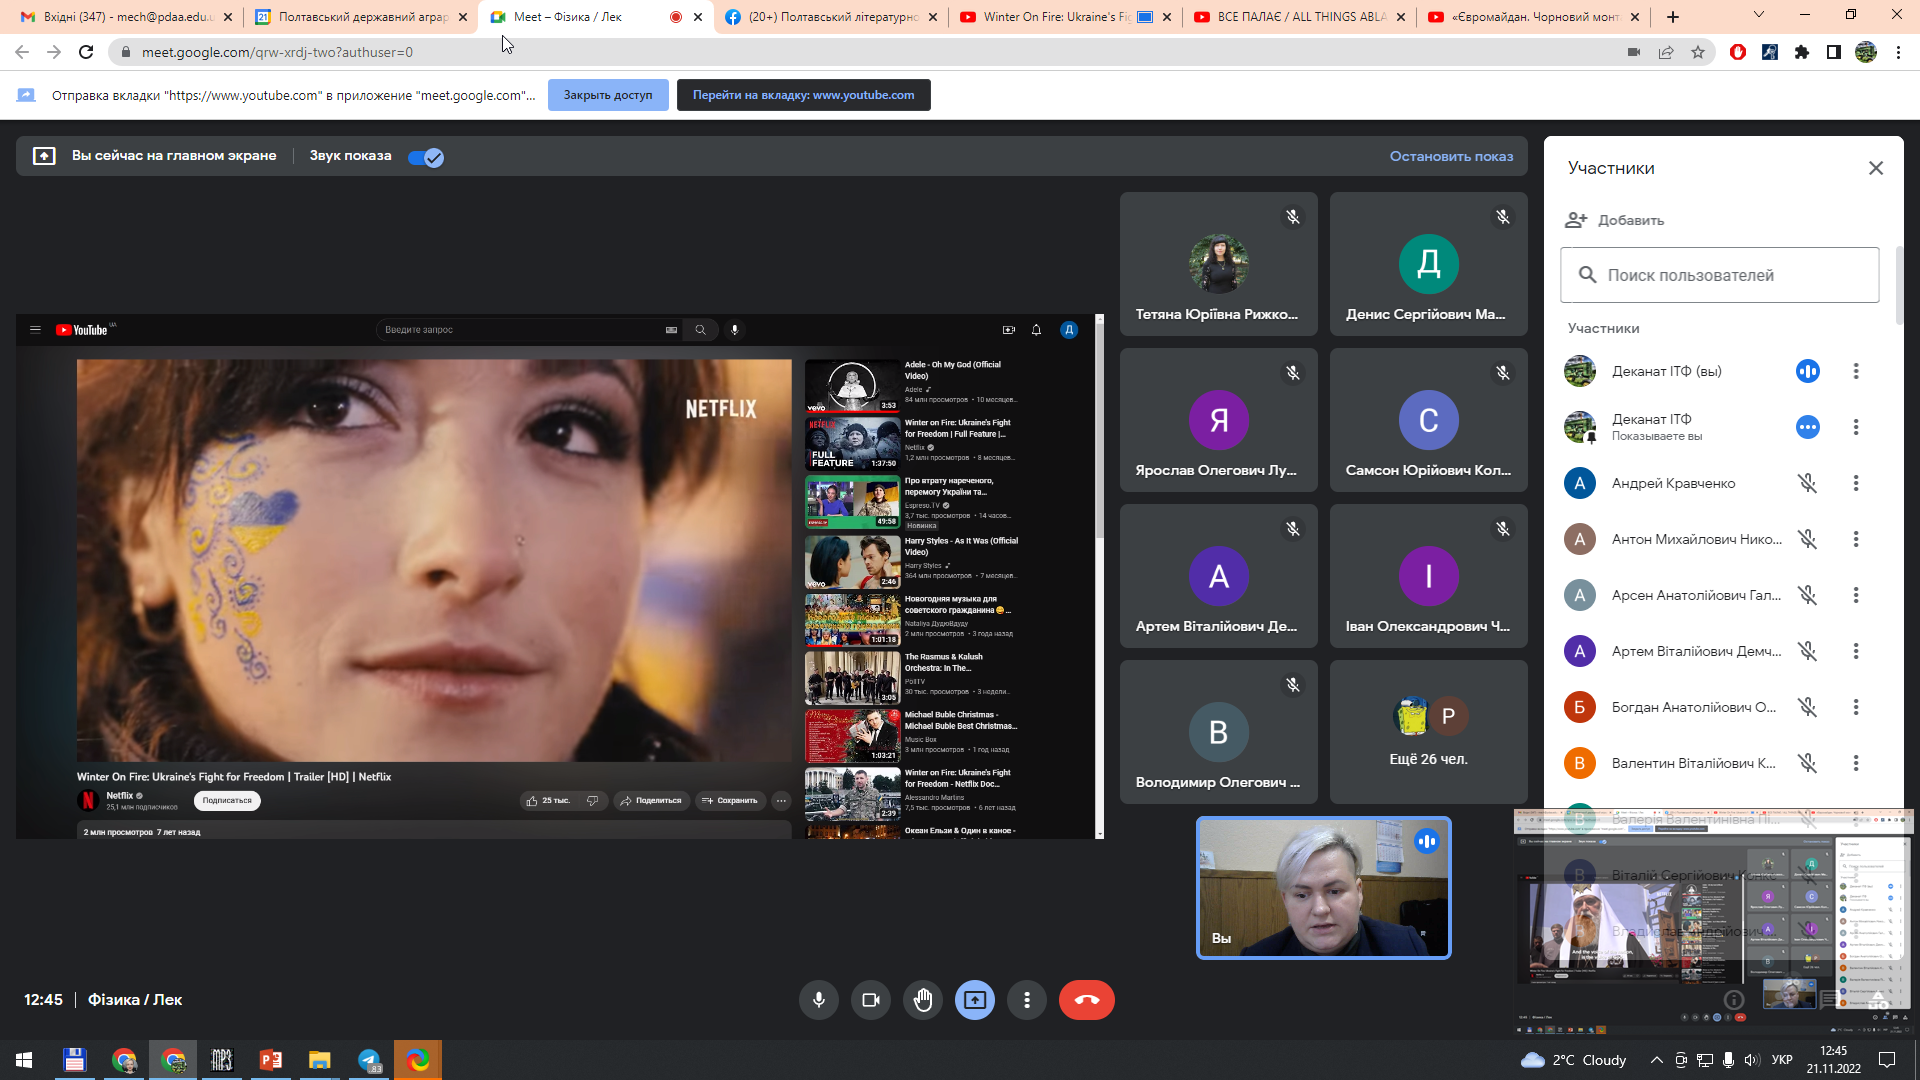Open PowerPoint from taskbar
This screenshot has width=1920, height=1080.
[270, 1060]
